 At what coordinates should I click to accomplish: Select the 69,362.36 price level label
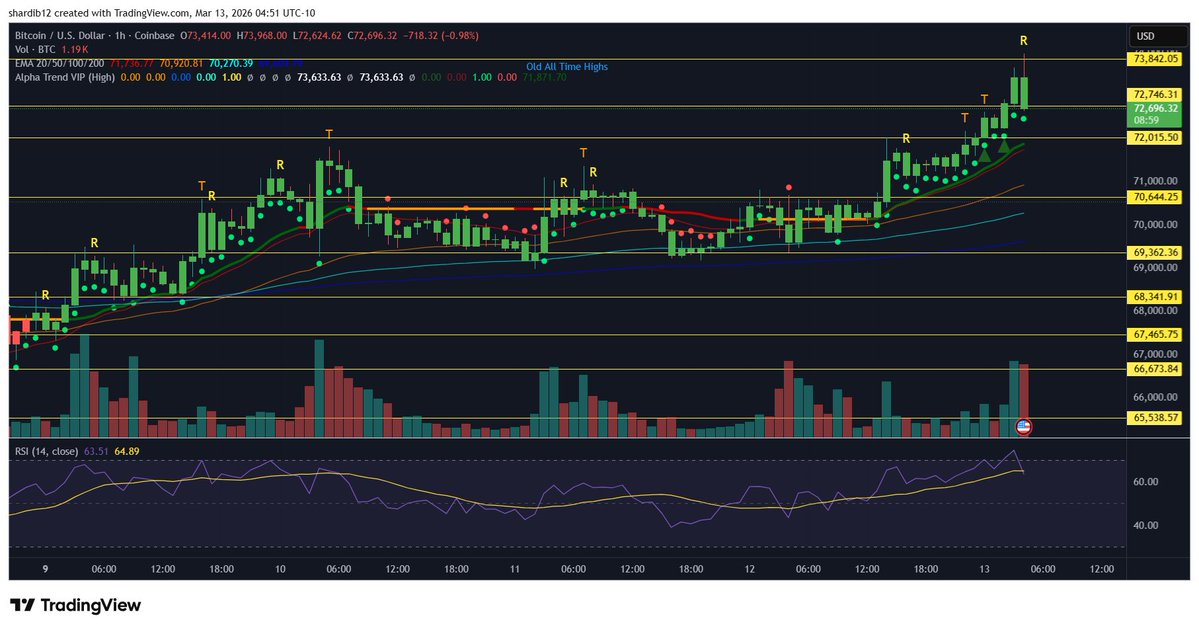1155,252
